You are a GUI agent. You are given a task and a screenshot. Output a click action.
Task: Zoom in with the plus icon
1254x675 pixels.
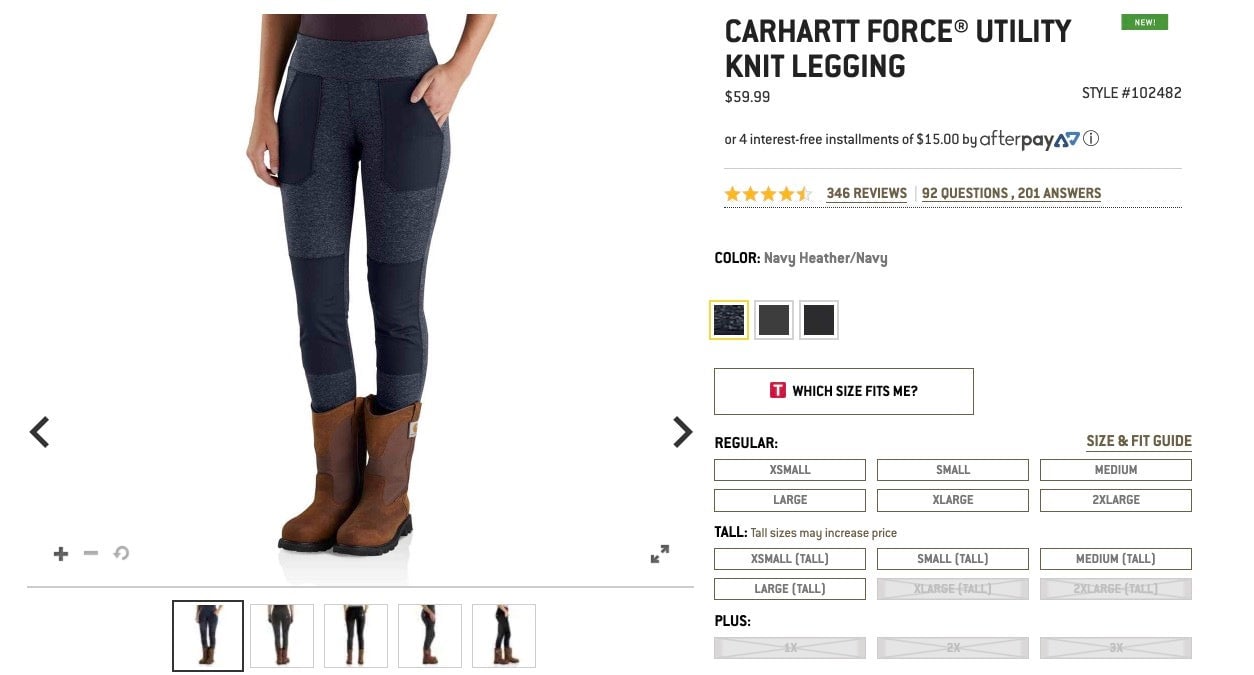pos(61,553)
